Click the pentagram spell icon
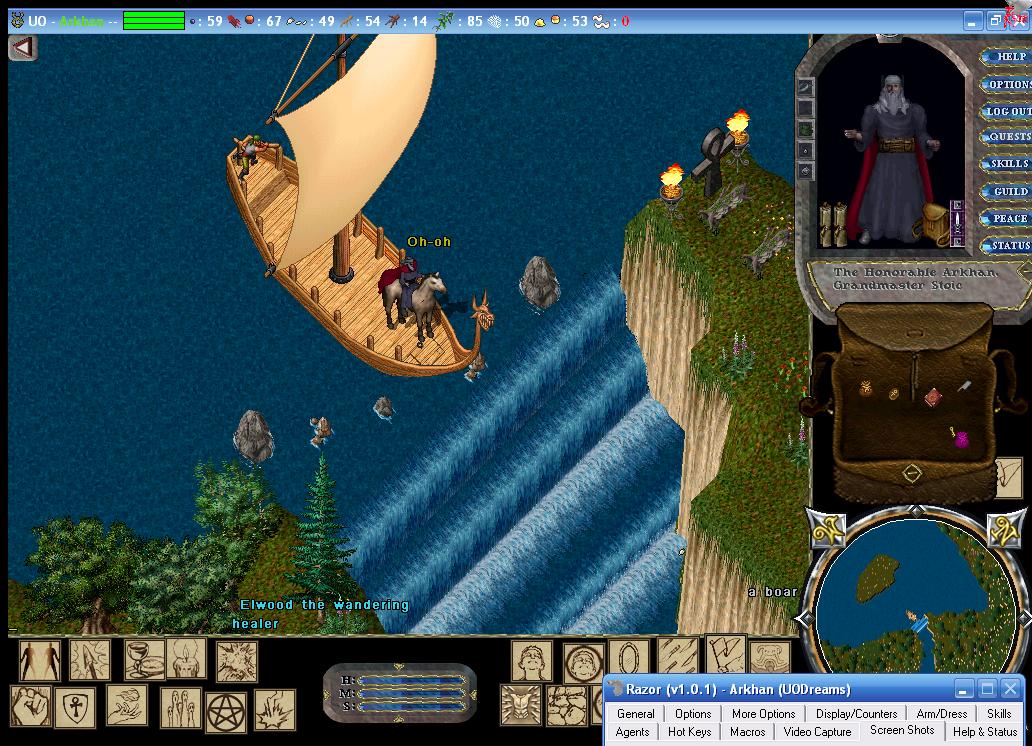The width and height of the screenshot is (1032, 746). point(226,711)
